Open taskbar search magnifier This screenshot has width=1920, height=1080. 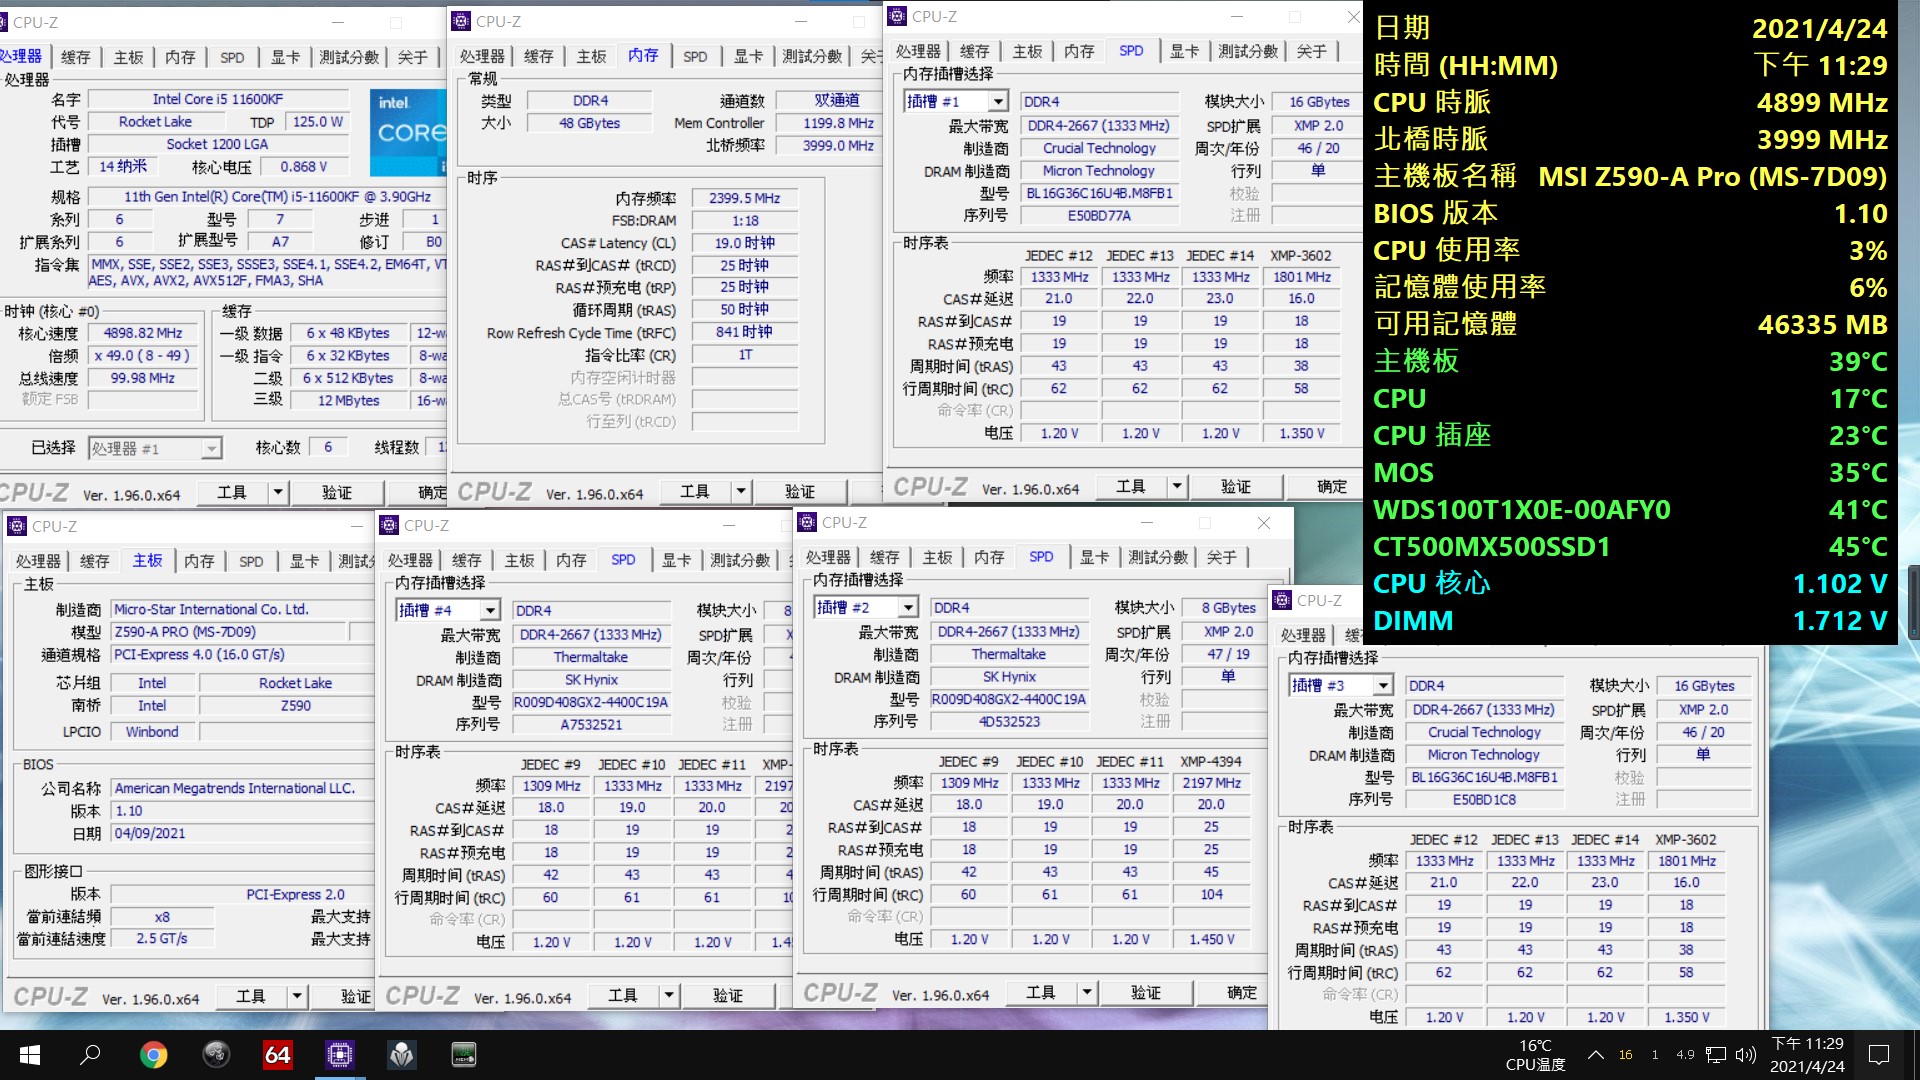90,1054
